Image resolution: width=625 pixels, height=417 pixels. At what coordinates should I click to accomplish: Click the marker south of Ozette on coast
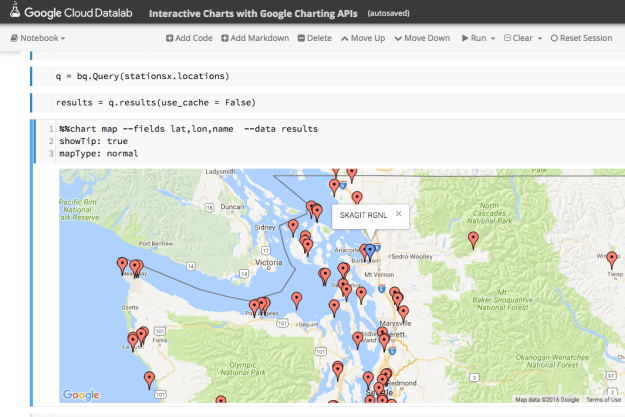(149, 380)
